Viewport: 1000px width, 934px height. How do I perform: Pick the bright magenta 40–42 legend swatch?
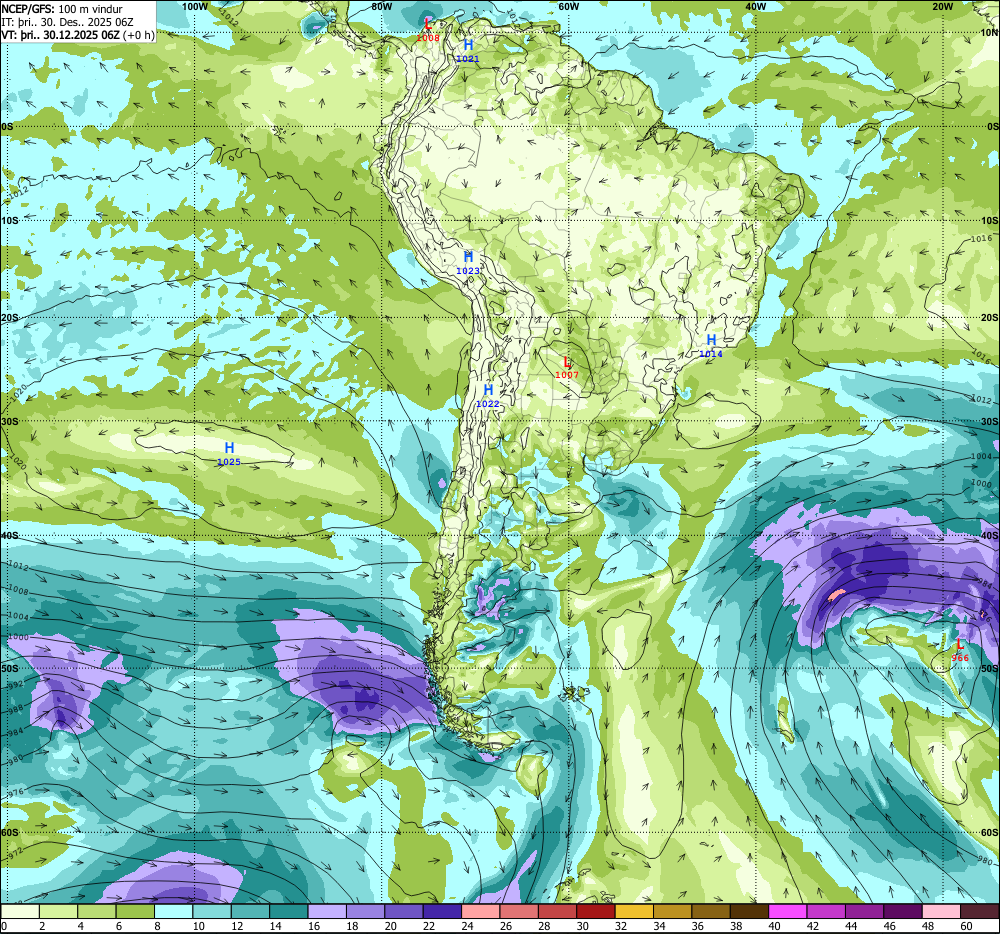pos(788,911)
